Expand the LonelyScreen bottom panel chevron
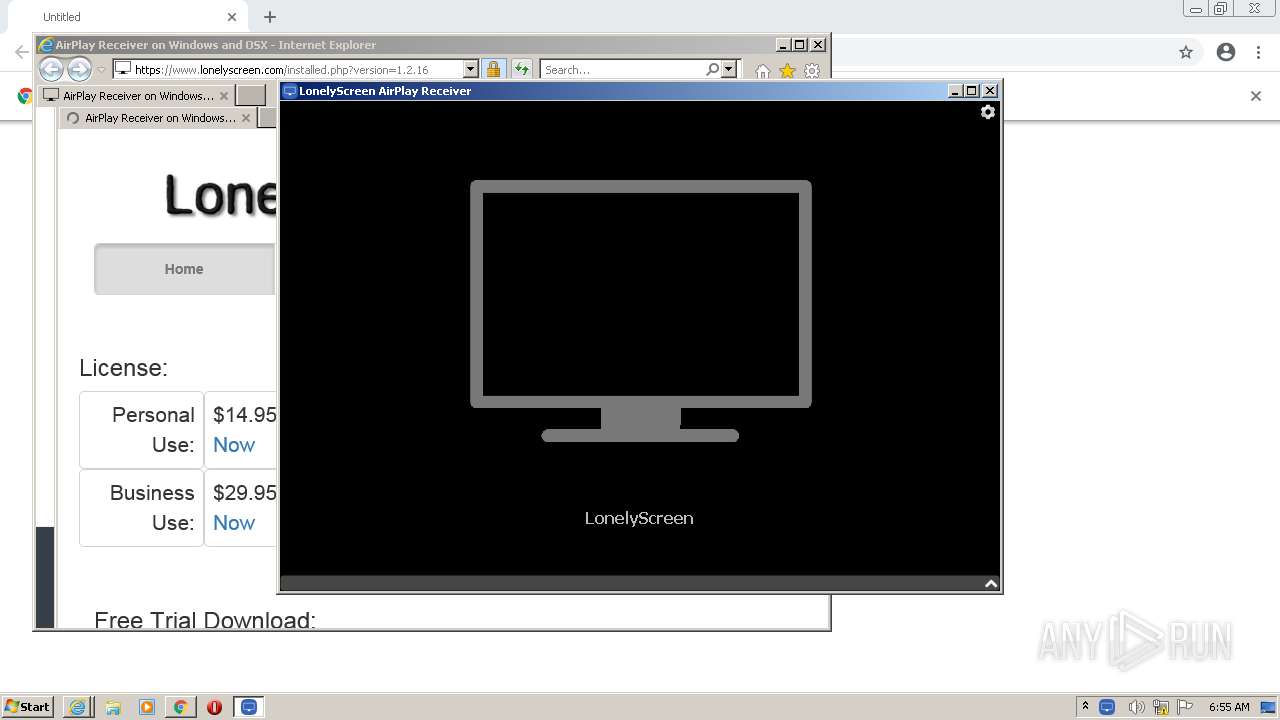The width and height of the screenshot is (1280, 720). pos(991,584)
